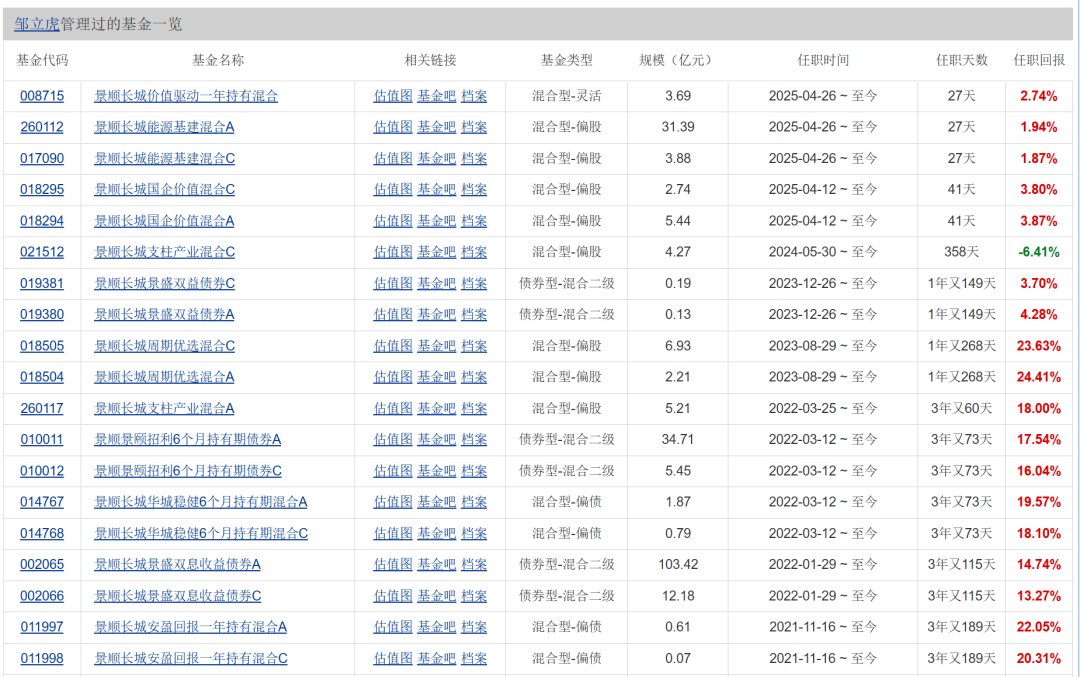Select the 规模（亿元） column header

(x=677, y=61)
